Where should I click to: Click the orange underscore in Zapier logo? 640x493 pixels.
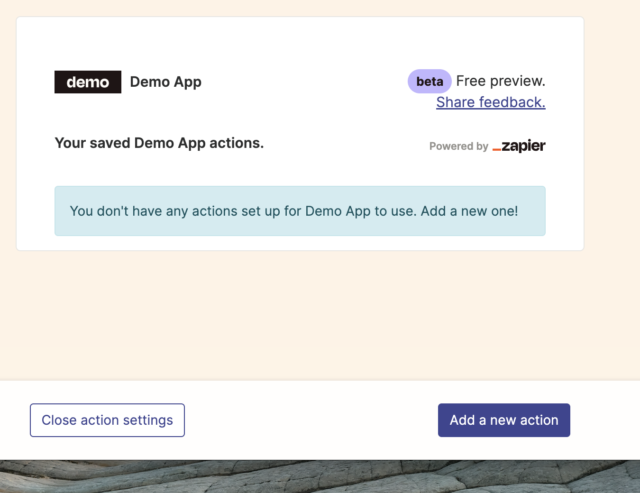click(496, 150)
